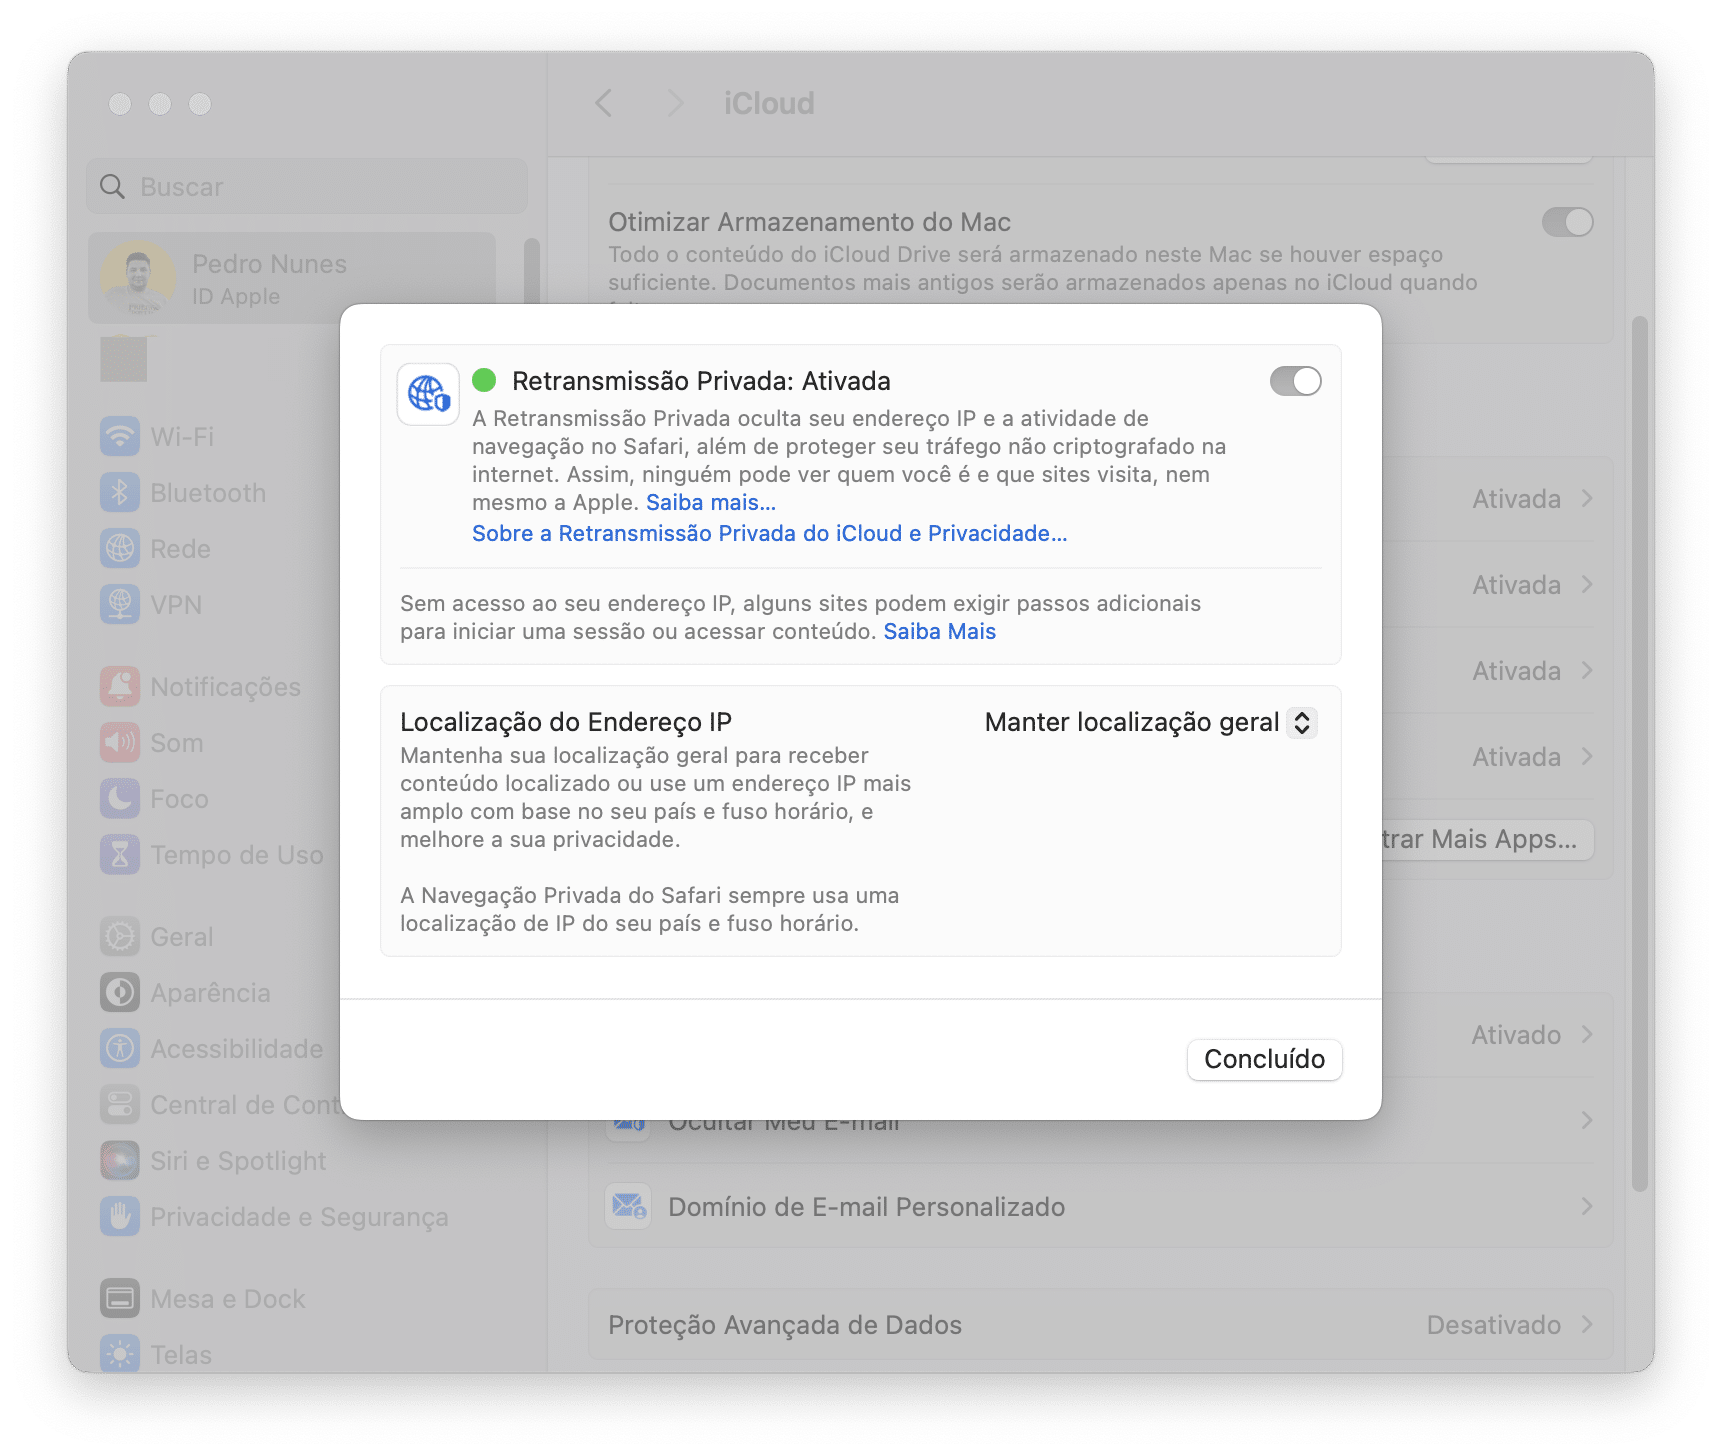Open Telas icon in sidebar
This screenshot has width=1722, height=1456.
120,1354
